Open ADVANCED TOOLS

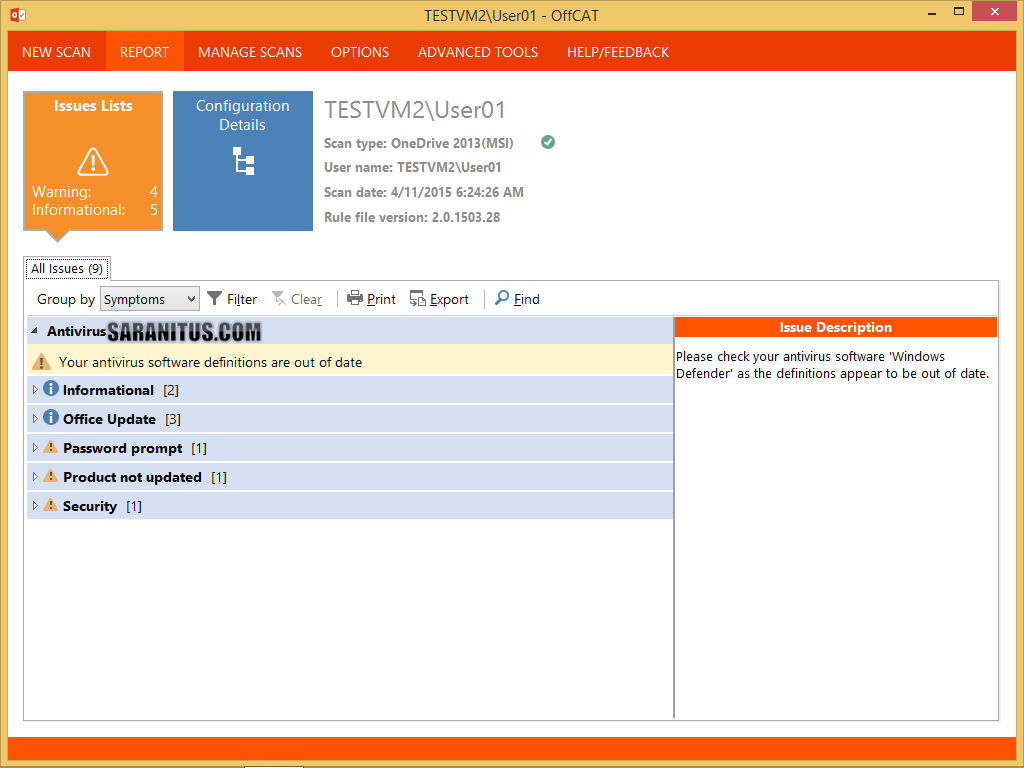click(477, 52)
